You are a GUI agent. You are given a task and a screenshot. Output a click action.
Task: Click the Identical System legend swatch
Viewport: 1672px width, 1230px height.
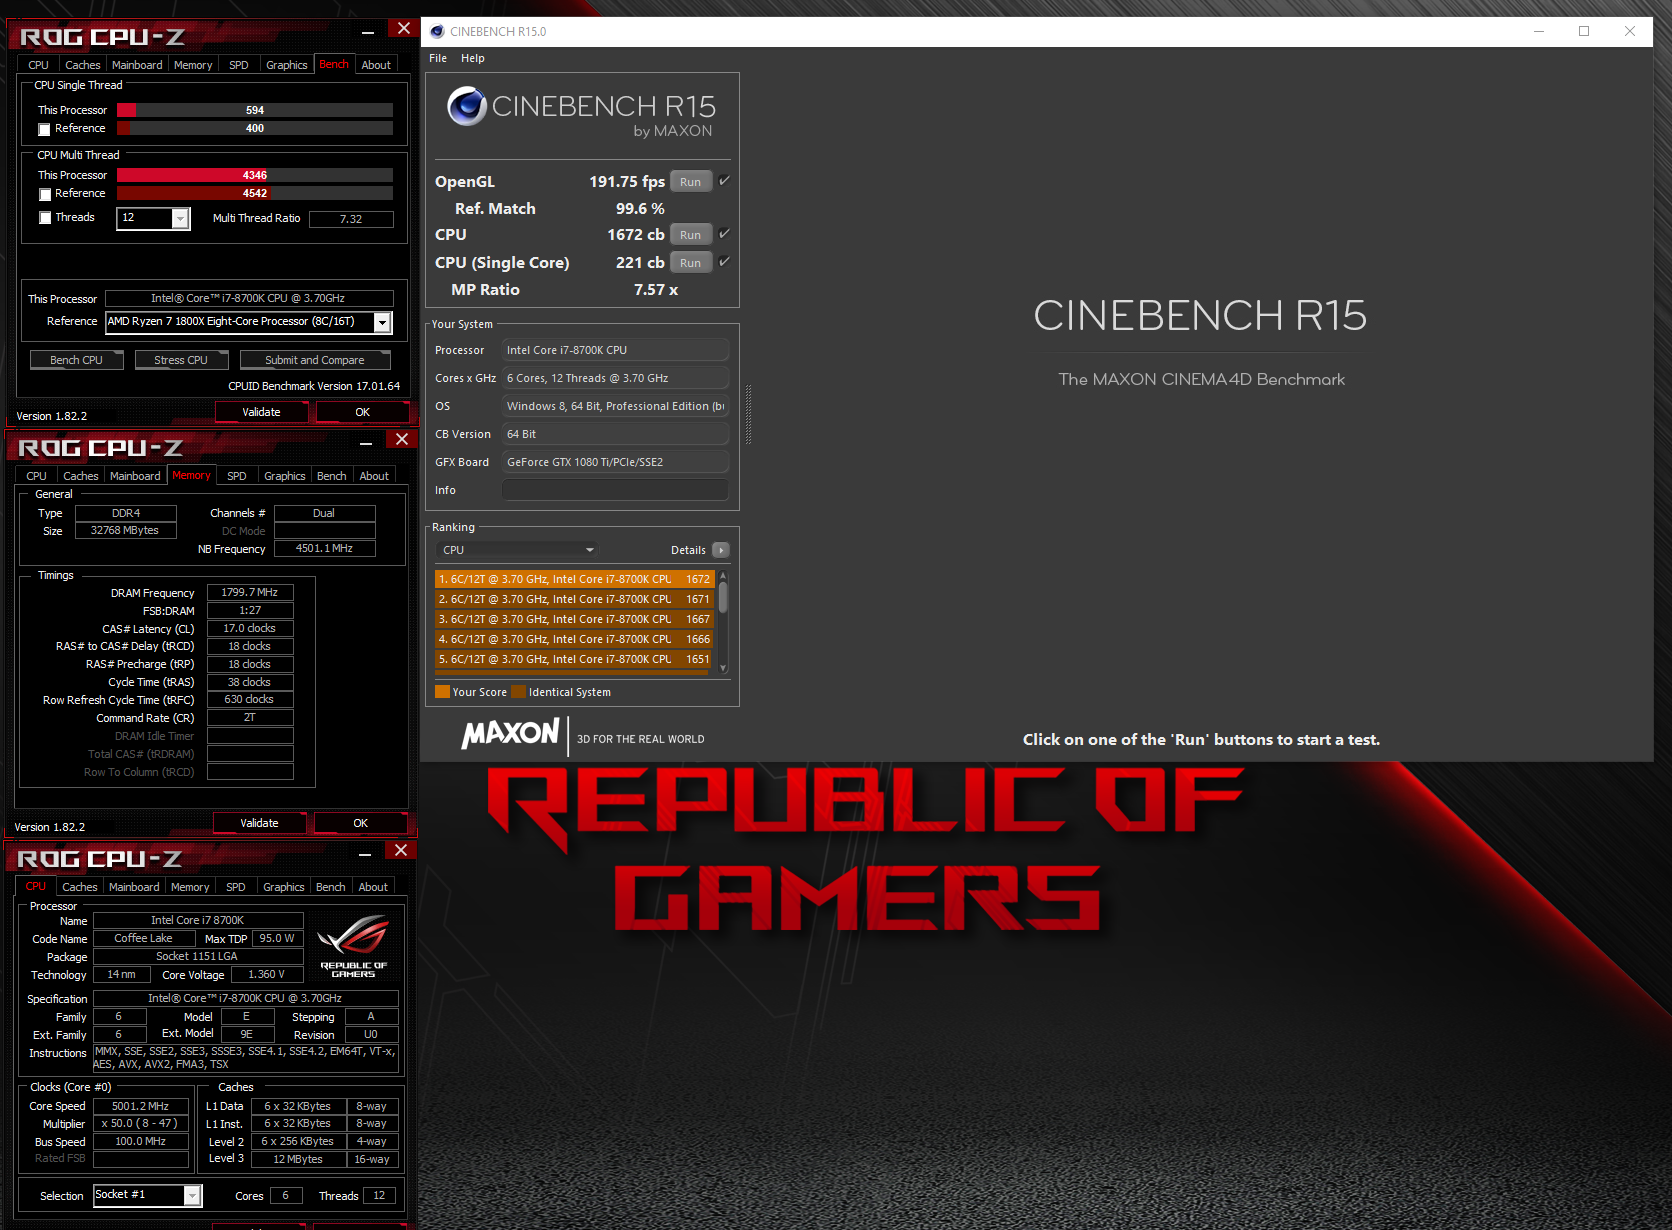pos(518,692)
